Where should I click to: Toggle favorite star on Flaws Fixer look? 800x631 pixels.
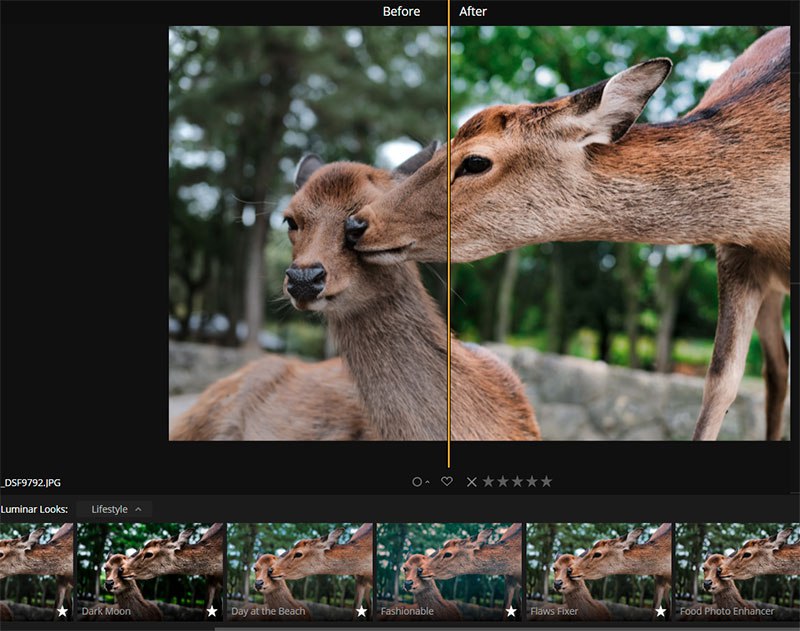tap(660, 611)
